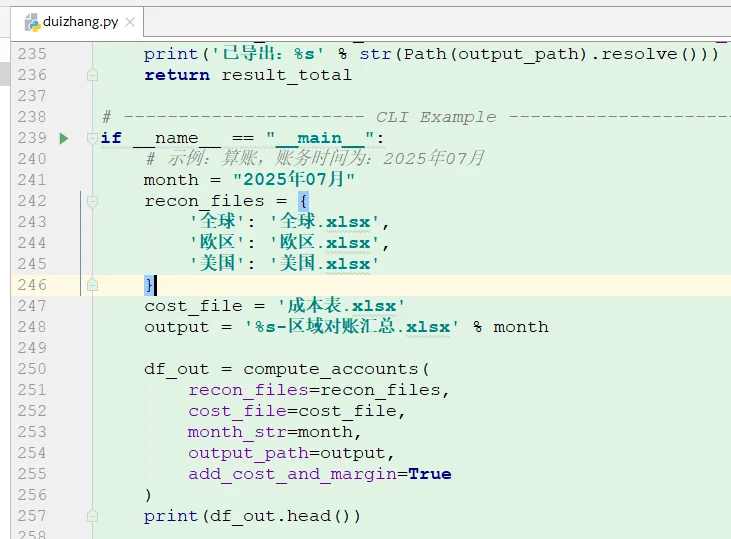Click 'month' after % on line 248
The width and height of the screenshot is (731, 539).
click(521, 327)
